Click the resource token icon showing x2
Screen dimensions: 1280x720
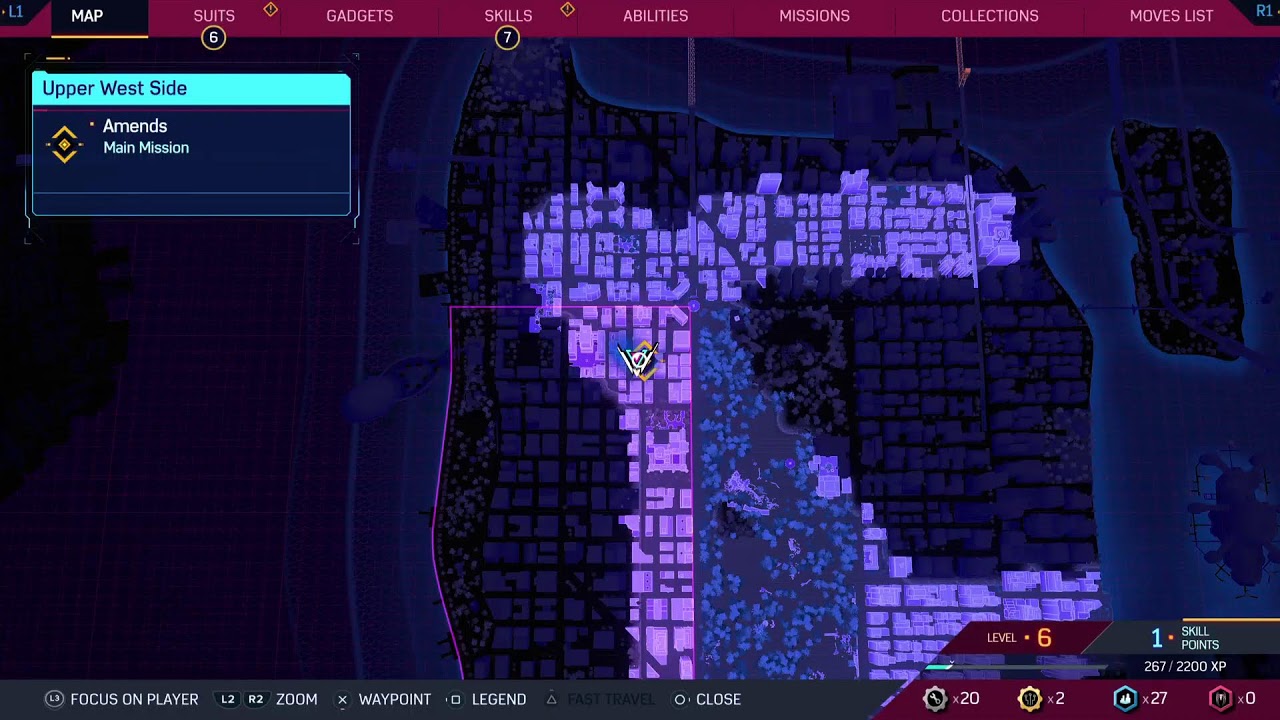(x=1030, y=699)
